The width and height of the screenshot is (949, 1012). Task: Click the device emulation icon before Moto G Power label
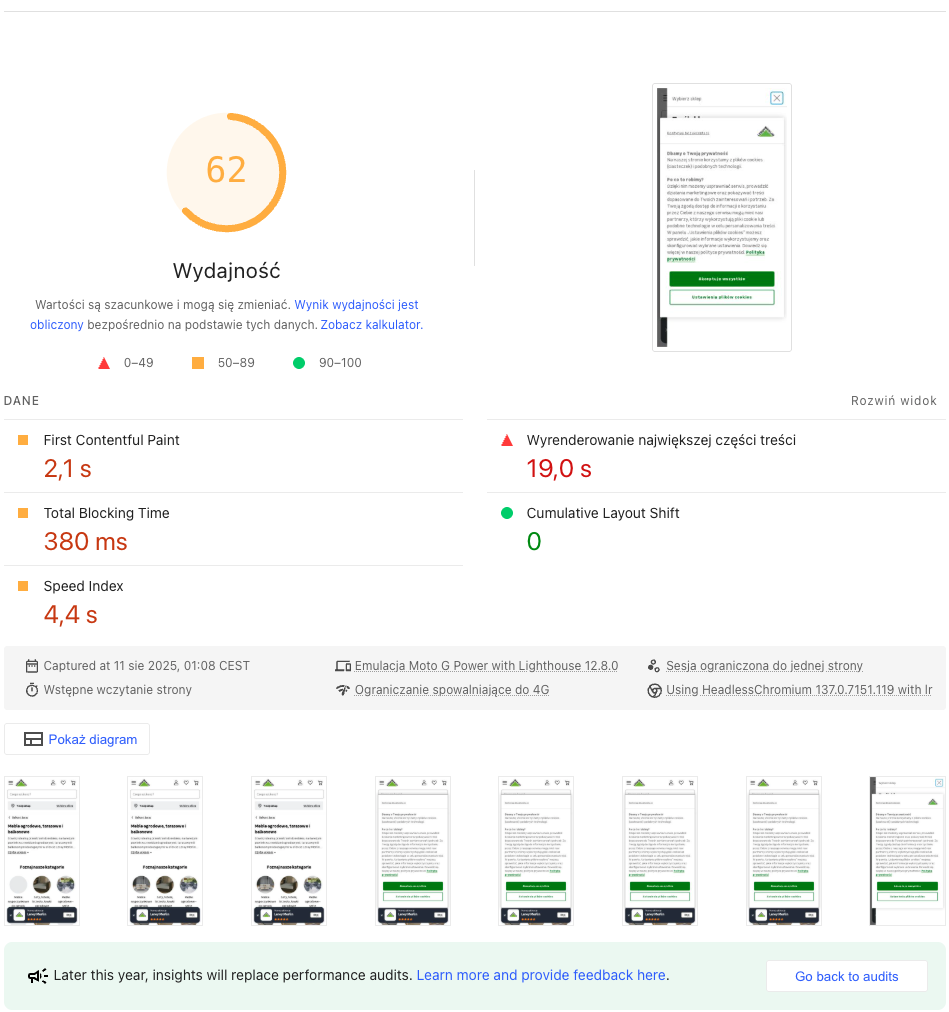[343, 665]
